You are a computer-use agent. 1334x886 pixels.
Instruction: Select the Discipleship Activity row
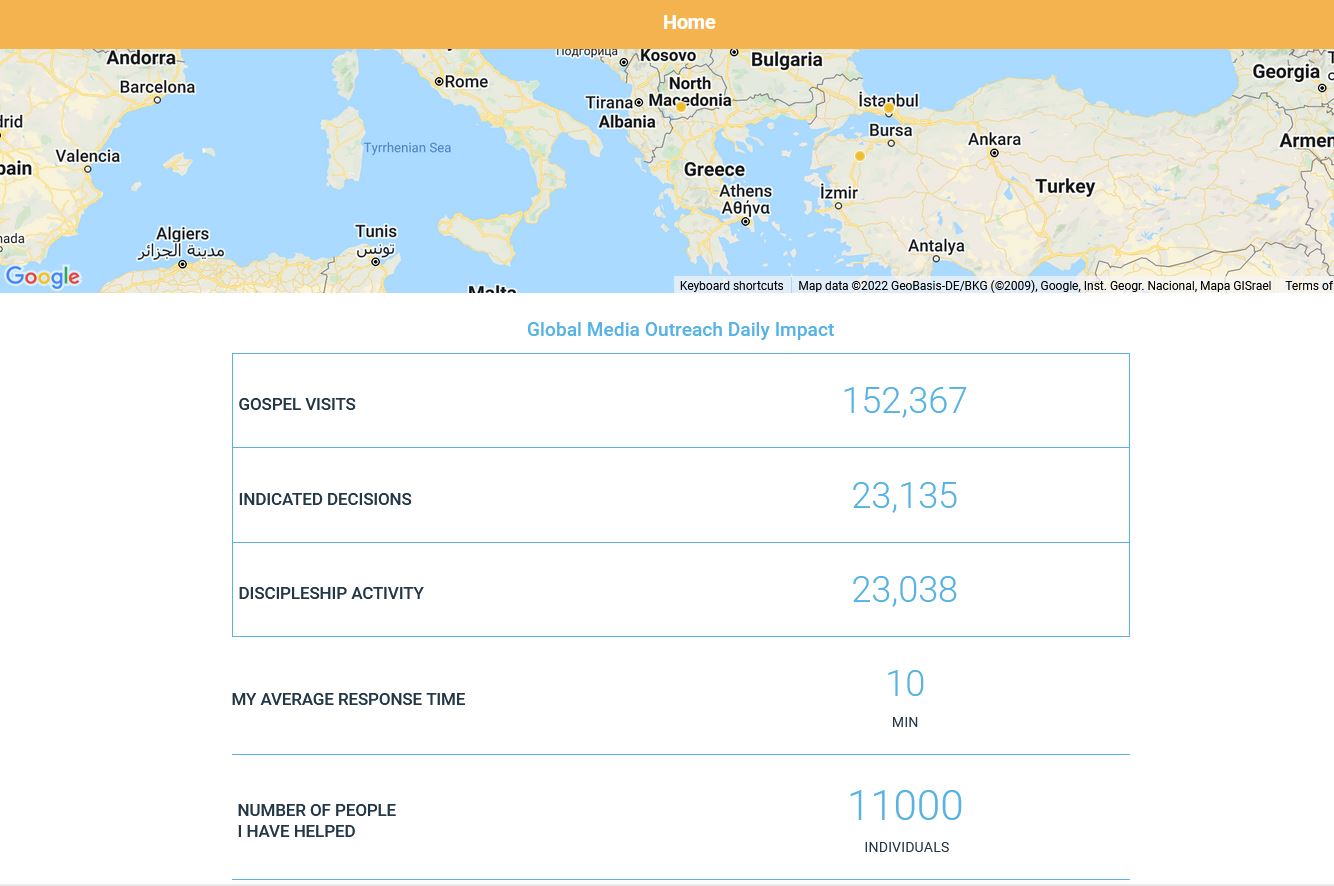680,590
